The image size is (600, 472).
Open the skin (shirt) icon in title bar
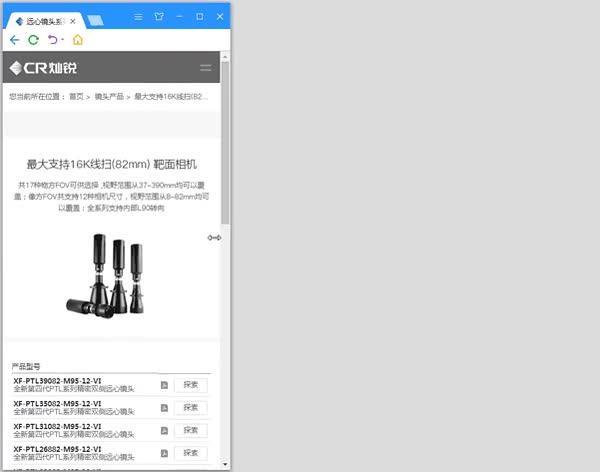tap(159, 16)
